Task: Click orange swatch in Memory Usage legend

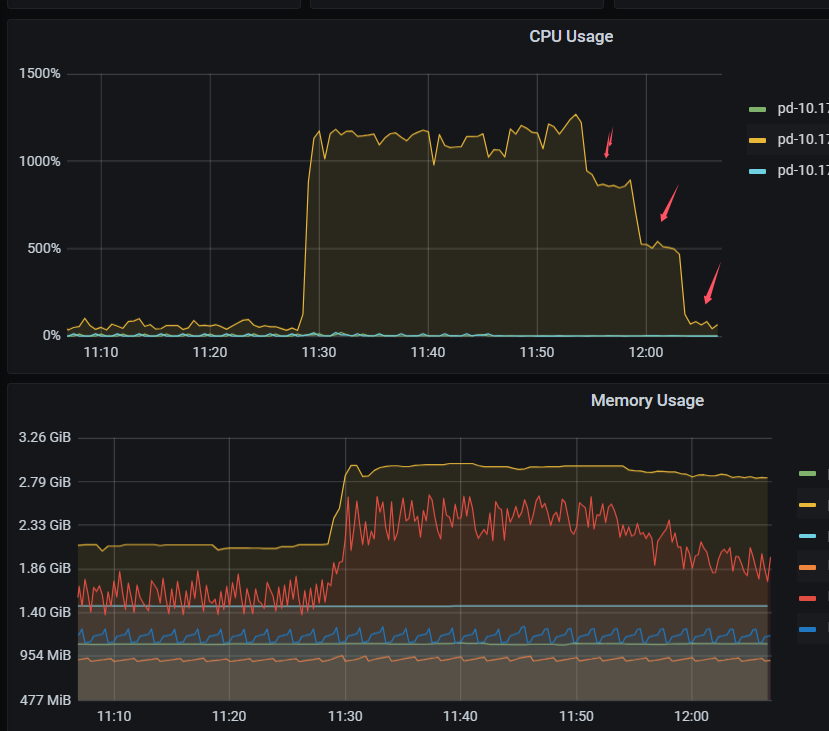Action: coord(807,567)
